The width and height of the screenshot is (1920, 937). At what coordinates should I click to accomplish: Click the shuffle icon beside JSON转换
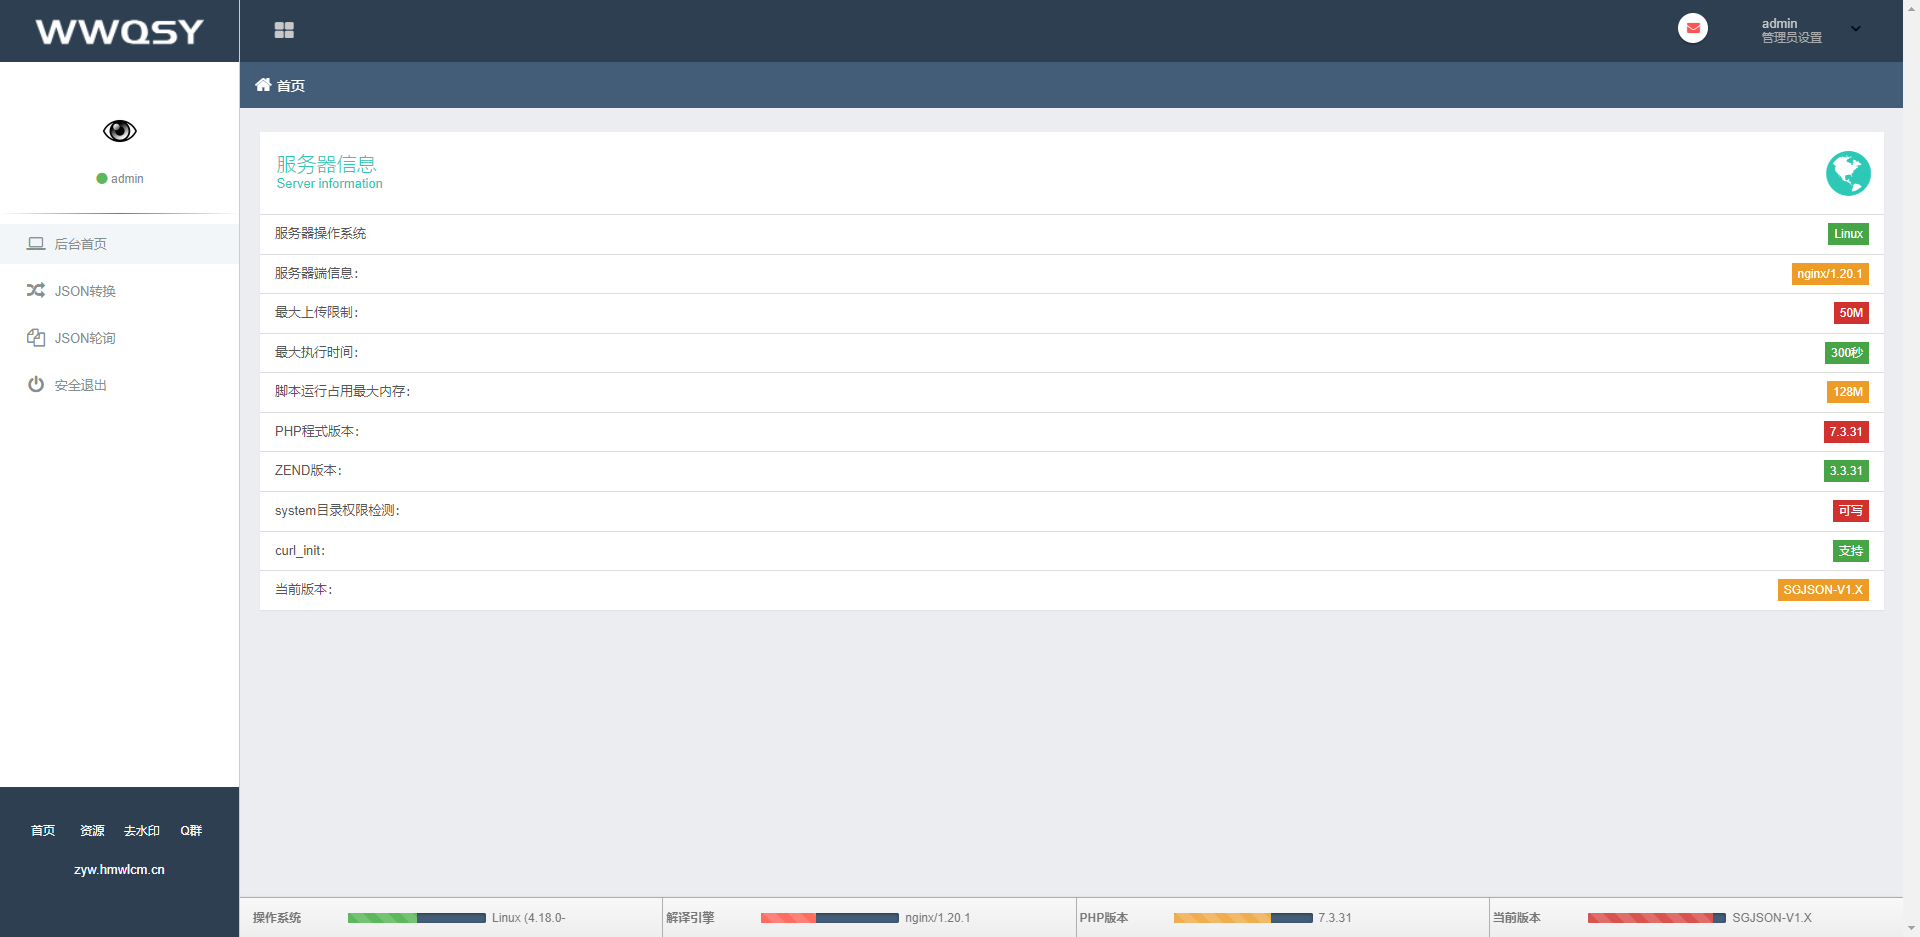pos(36,291)
